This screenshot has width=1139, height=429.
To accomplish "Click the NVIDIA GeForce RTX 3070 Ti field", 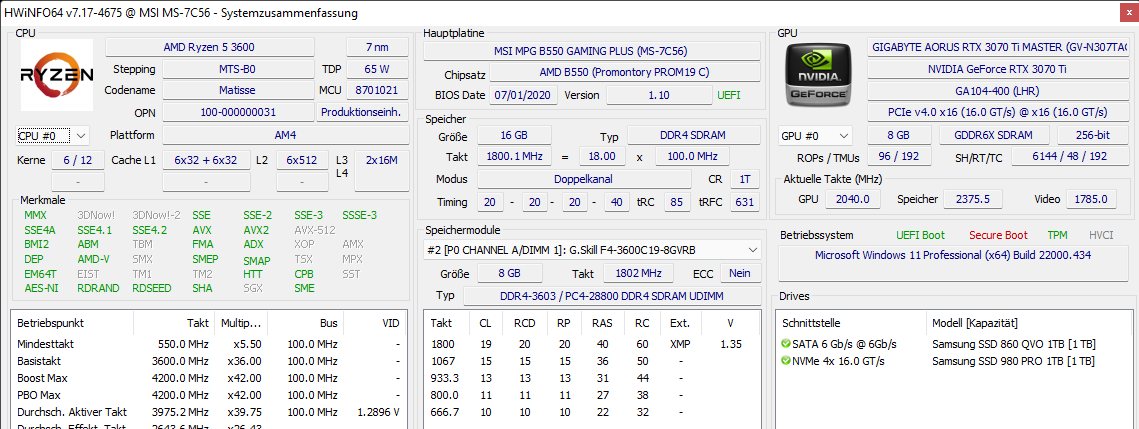I will [x=998, y=70].
